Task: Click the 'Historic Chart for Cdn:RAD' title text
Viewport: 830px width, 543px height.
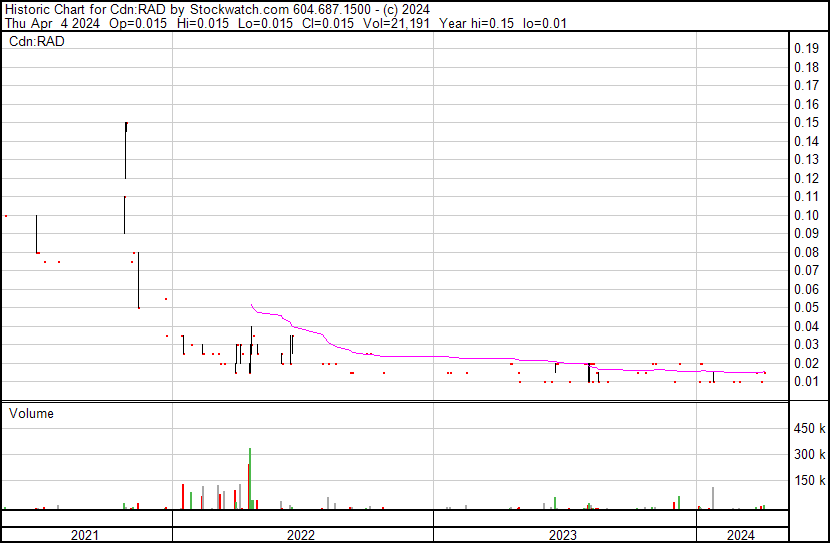Action: [x=85, y=10]
